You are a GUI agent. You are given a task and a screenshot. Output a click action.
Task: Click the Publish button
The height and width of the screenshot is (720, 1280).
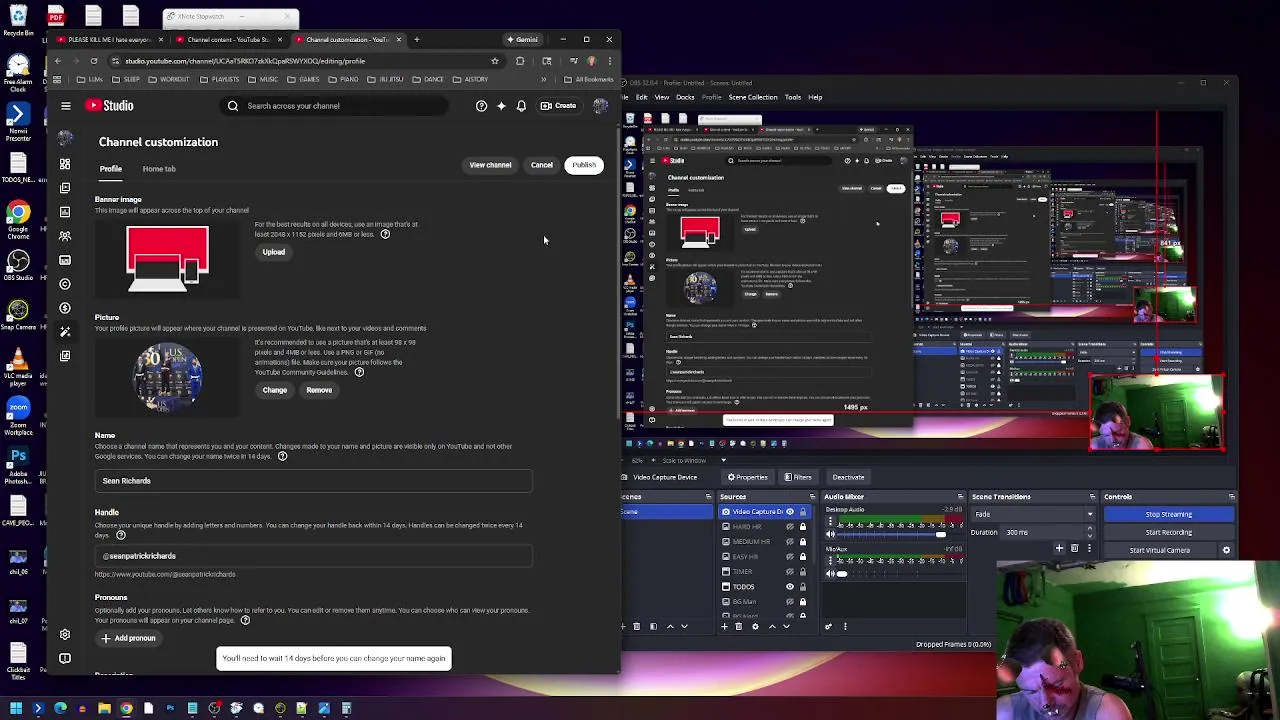[584, 165]
